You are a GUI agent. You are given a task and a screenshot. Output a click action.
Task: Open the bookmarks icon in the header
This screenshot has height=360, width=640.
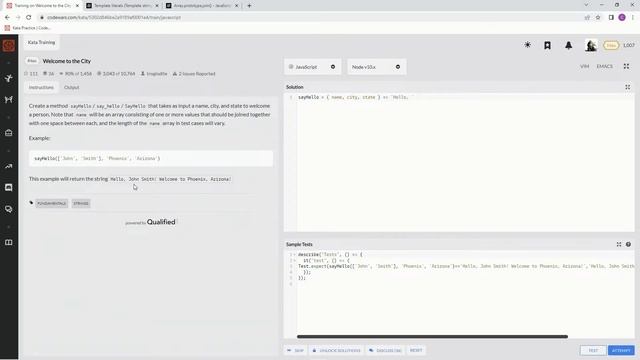click(547, 45)
